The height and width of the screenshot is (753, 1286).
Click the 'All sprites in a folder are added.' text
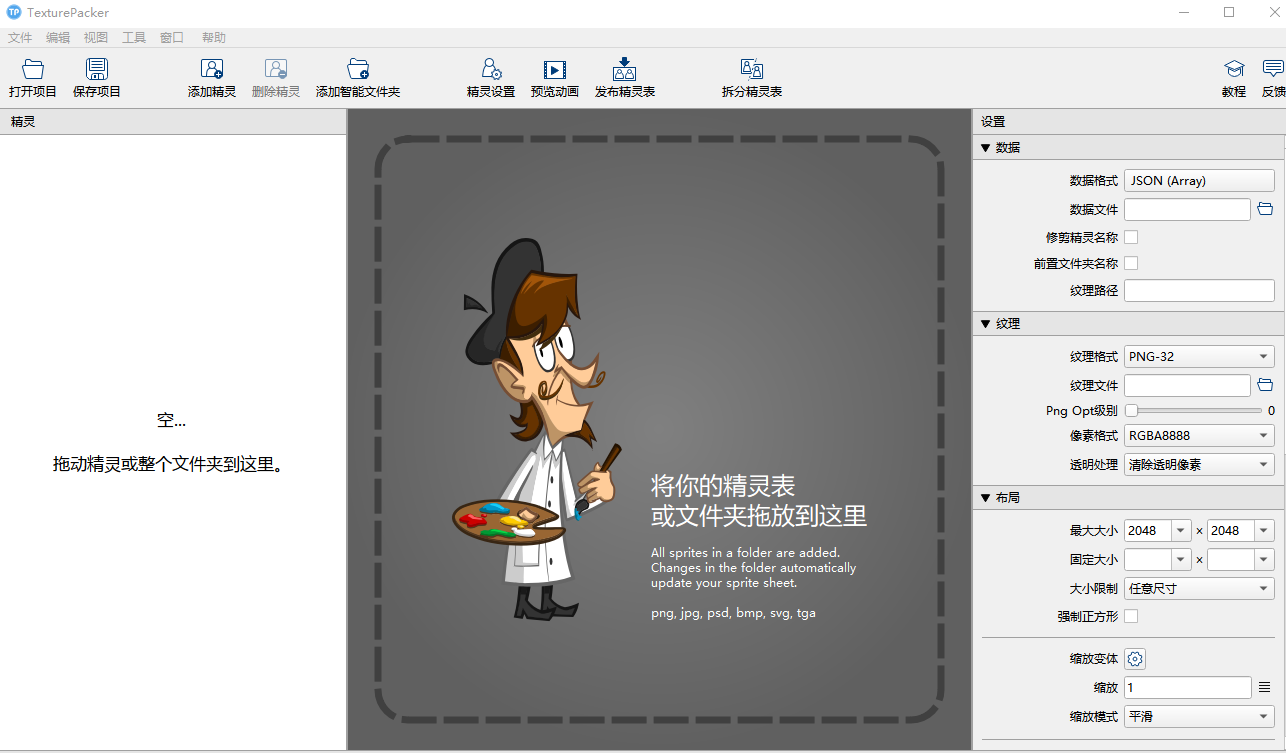pyautogui.click(x=745, y=552)
